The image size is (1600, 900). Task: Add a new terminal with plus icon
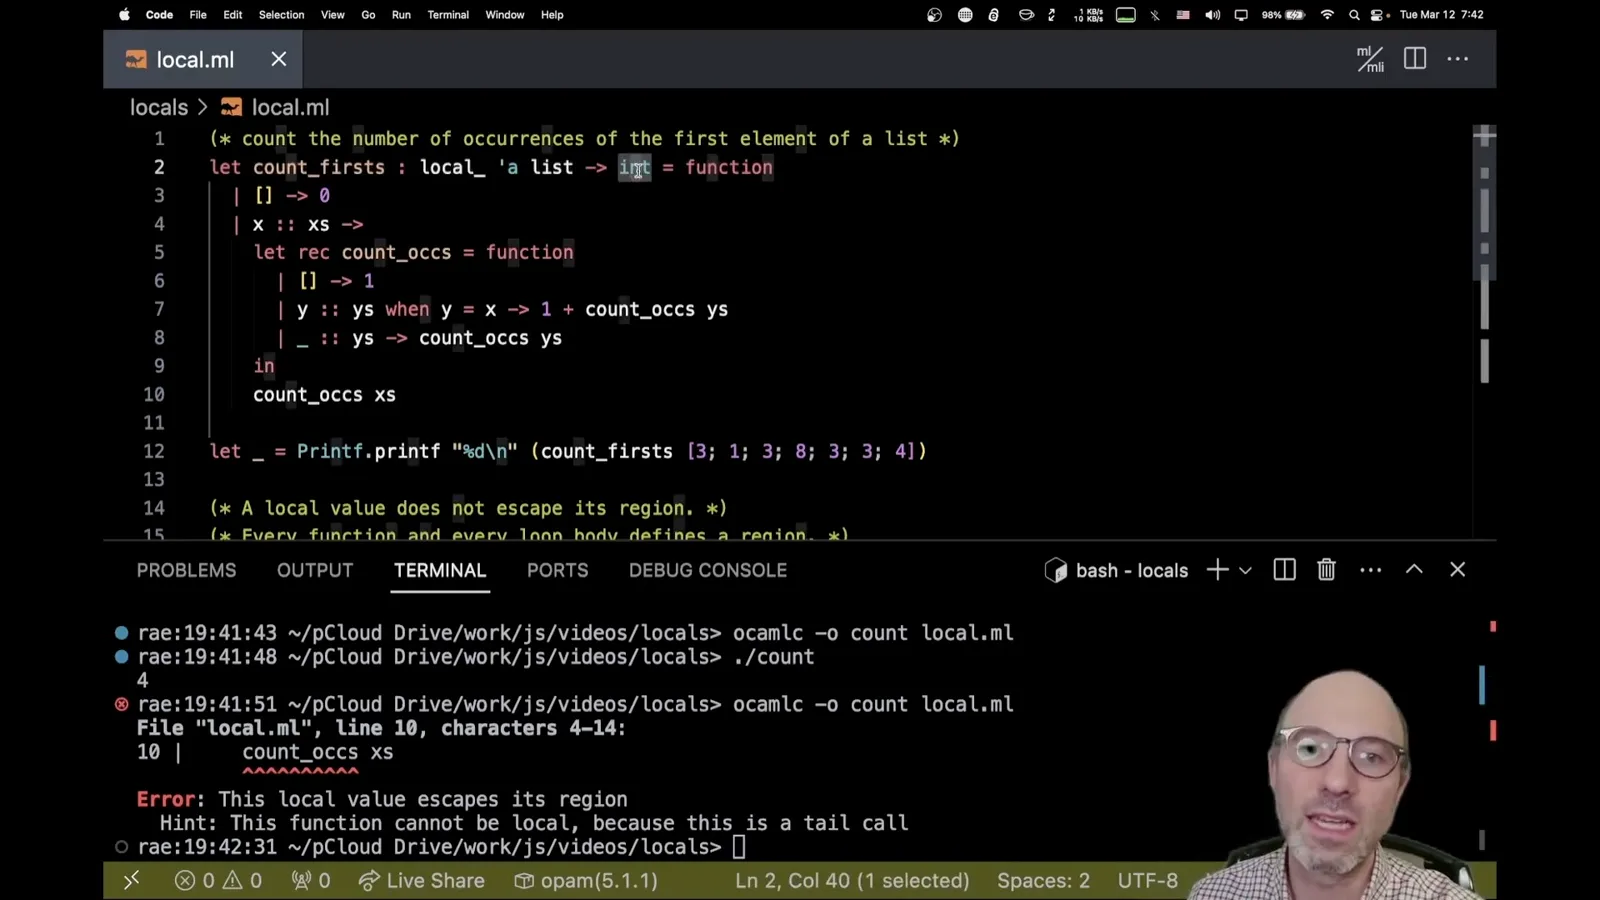point(1217,570)
